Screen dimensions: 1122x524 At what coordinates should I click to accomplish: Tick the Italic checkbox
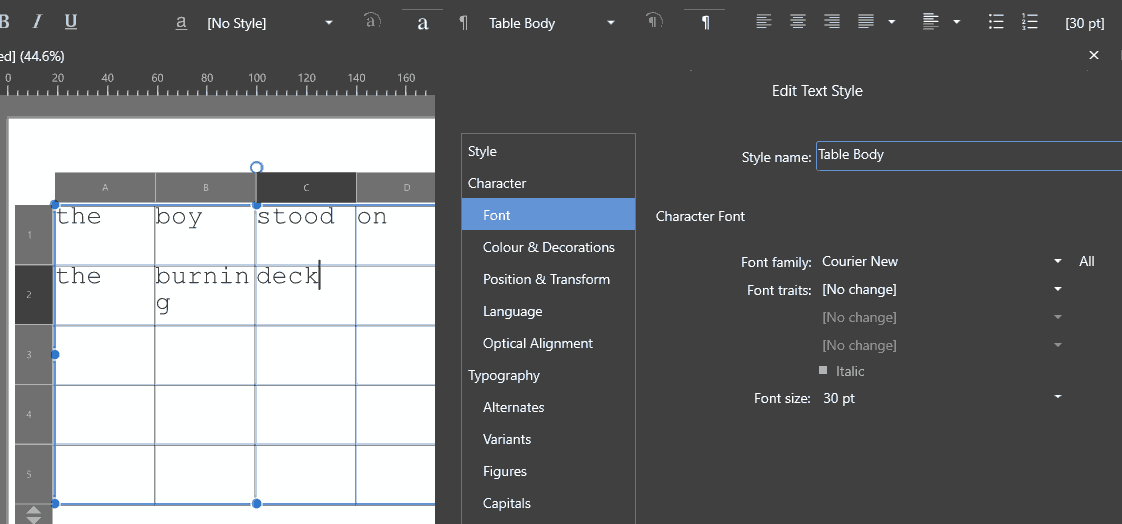[823, 371]
